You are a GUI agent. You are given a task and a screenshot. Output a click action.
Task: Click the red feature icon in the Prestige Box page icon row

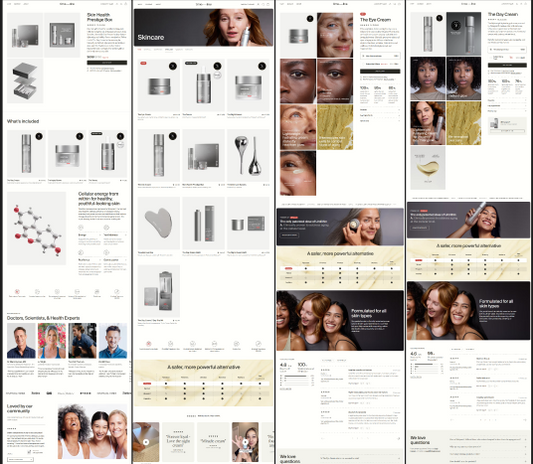tap(17, 292)
